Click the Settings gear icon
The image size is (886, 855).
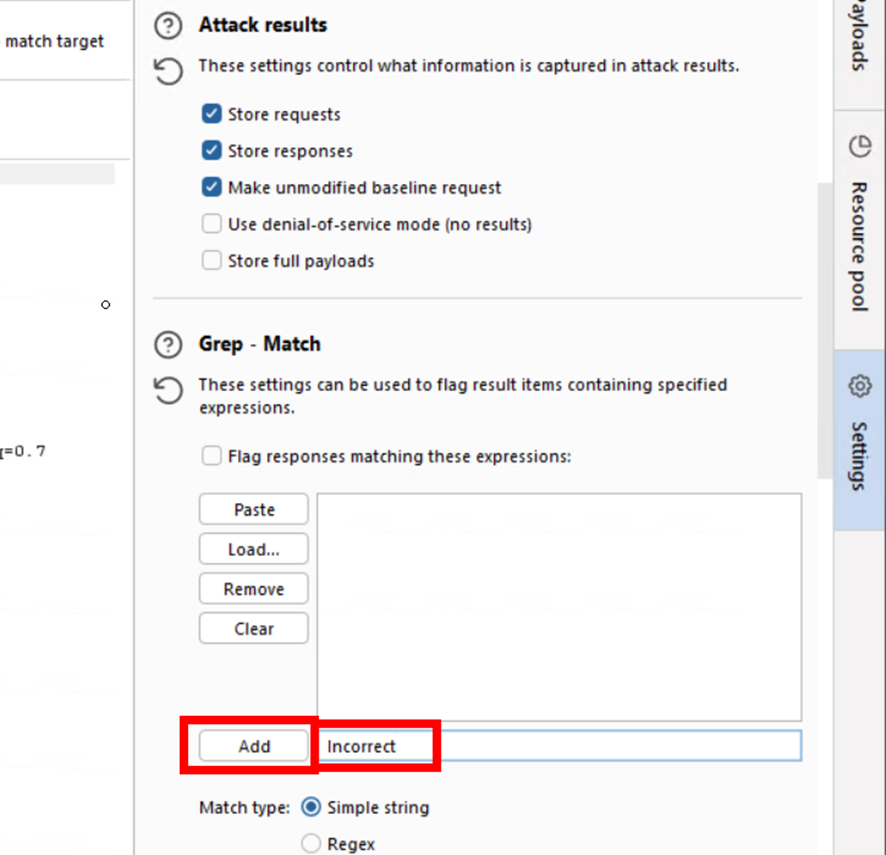point(859,386)
